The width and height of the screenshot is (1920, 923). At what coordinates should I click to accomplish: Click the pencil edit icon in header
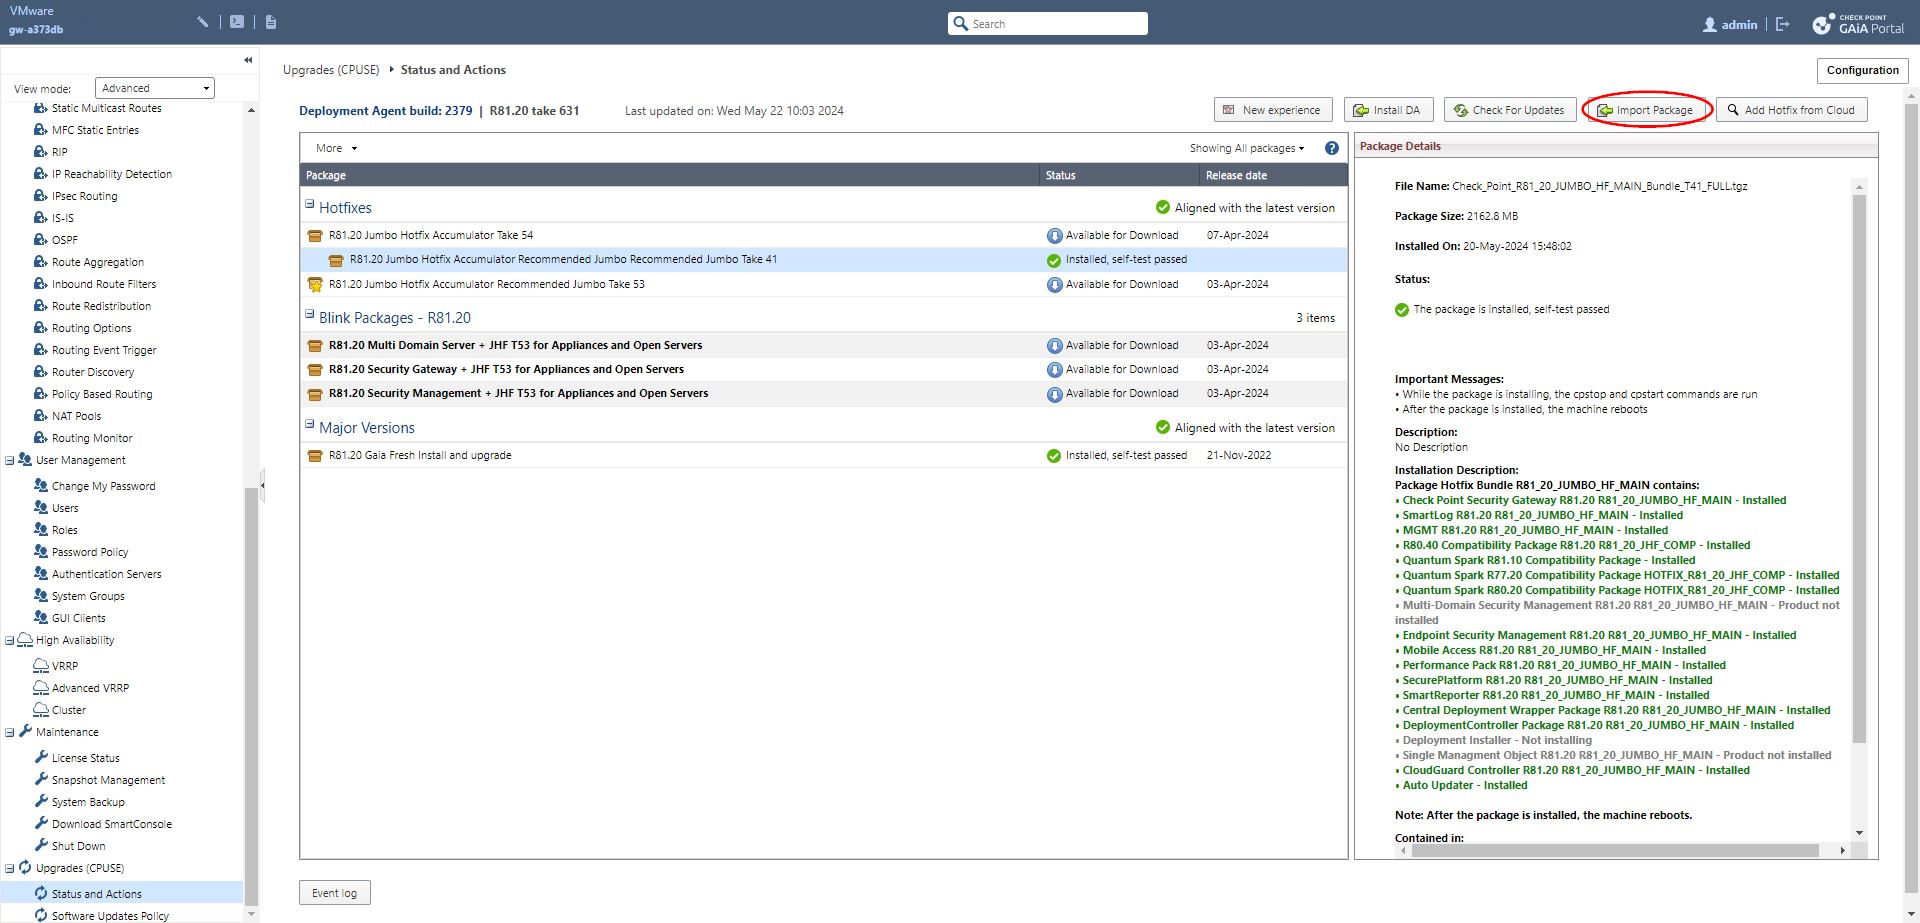203,21
